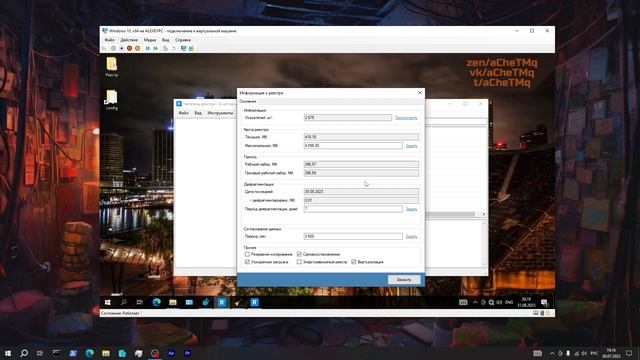Pause the virtual machine
Image resolution: width=640 pixels, height=360 pixels.
click(x=147, y=48)
